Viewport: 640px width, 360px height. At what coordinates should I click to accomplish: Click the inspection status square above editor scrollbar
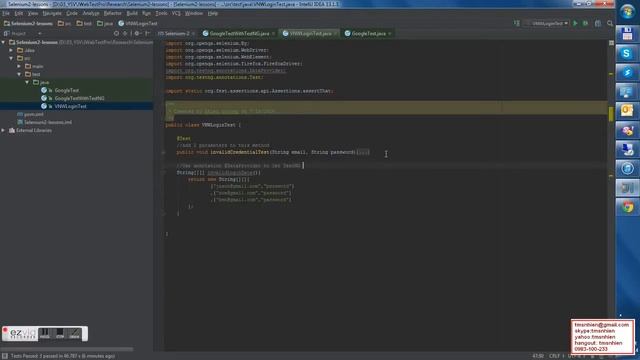(x=611, y=43)
